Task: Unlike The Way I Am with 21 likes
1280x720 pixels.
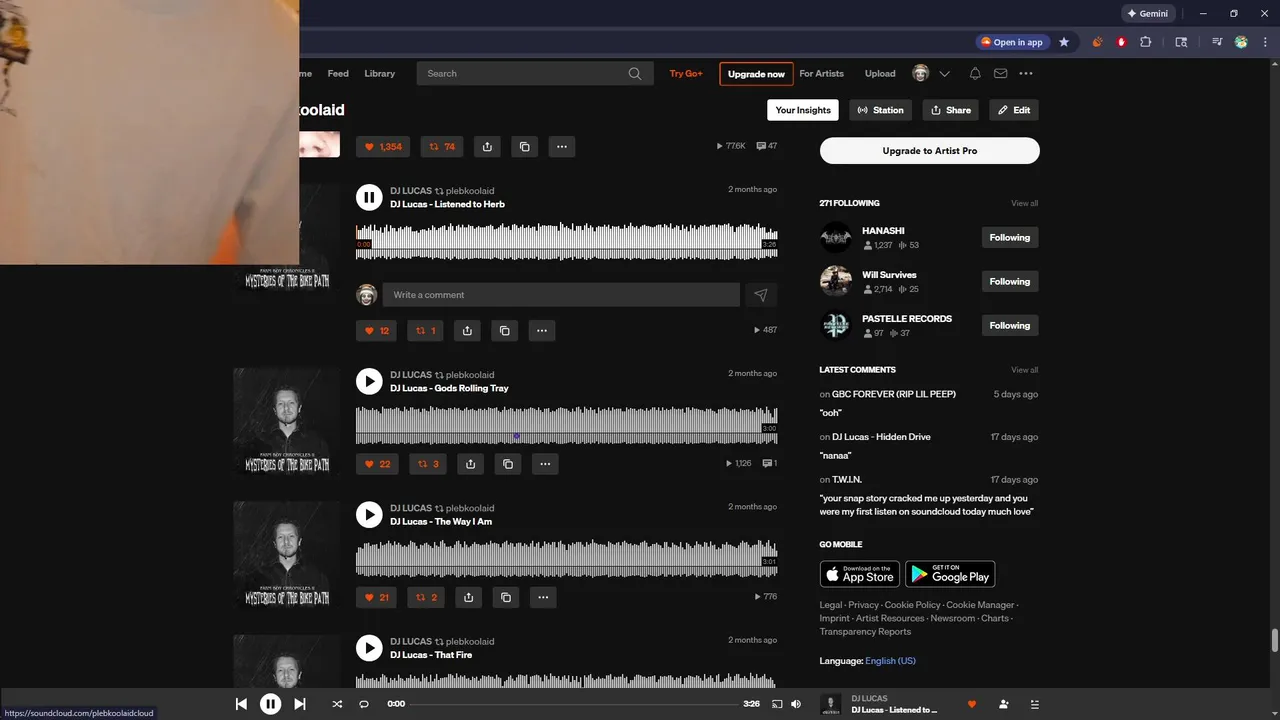Action: [377, 597]
